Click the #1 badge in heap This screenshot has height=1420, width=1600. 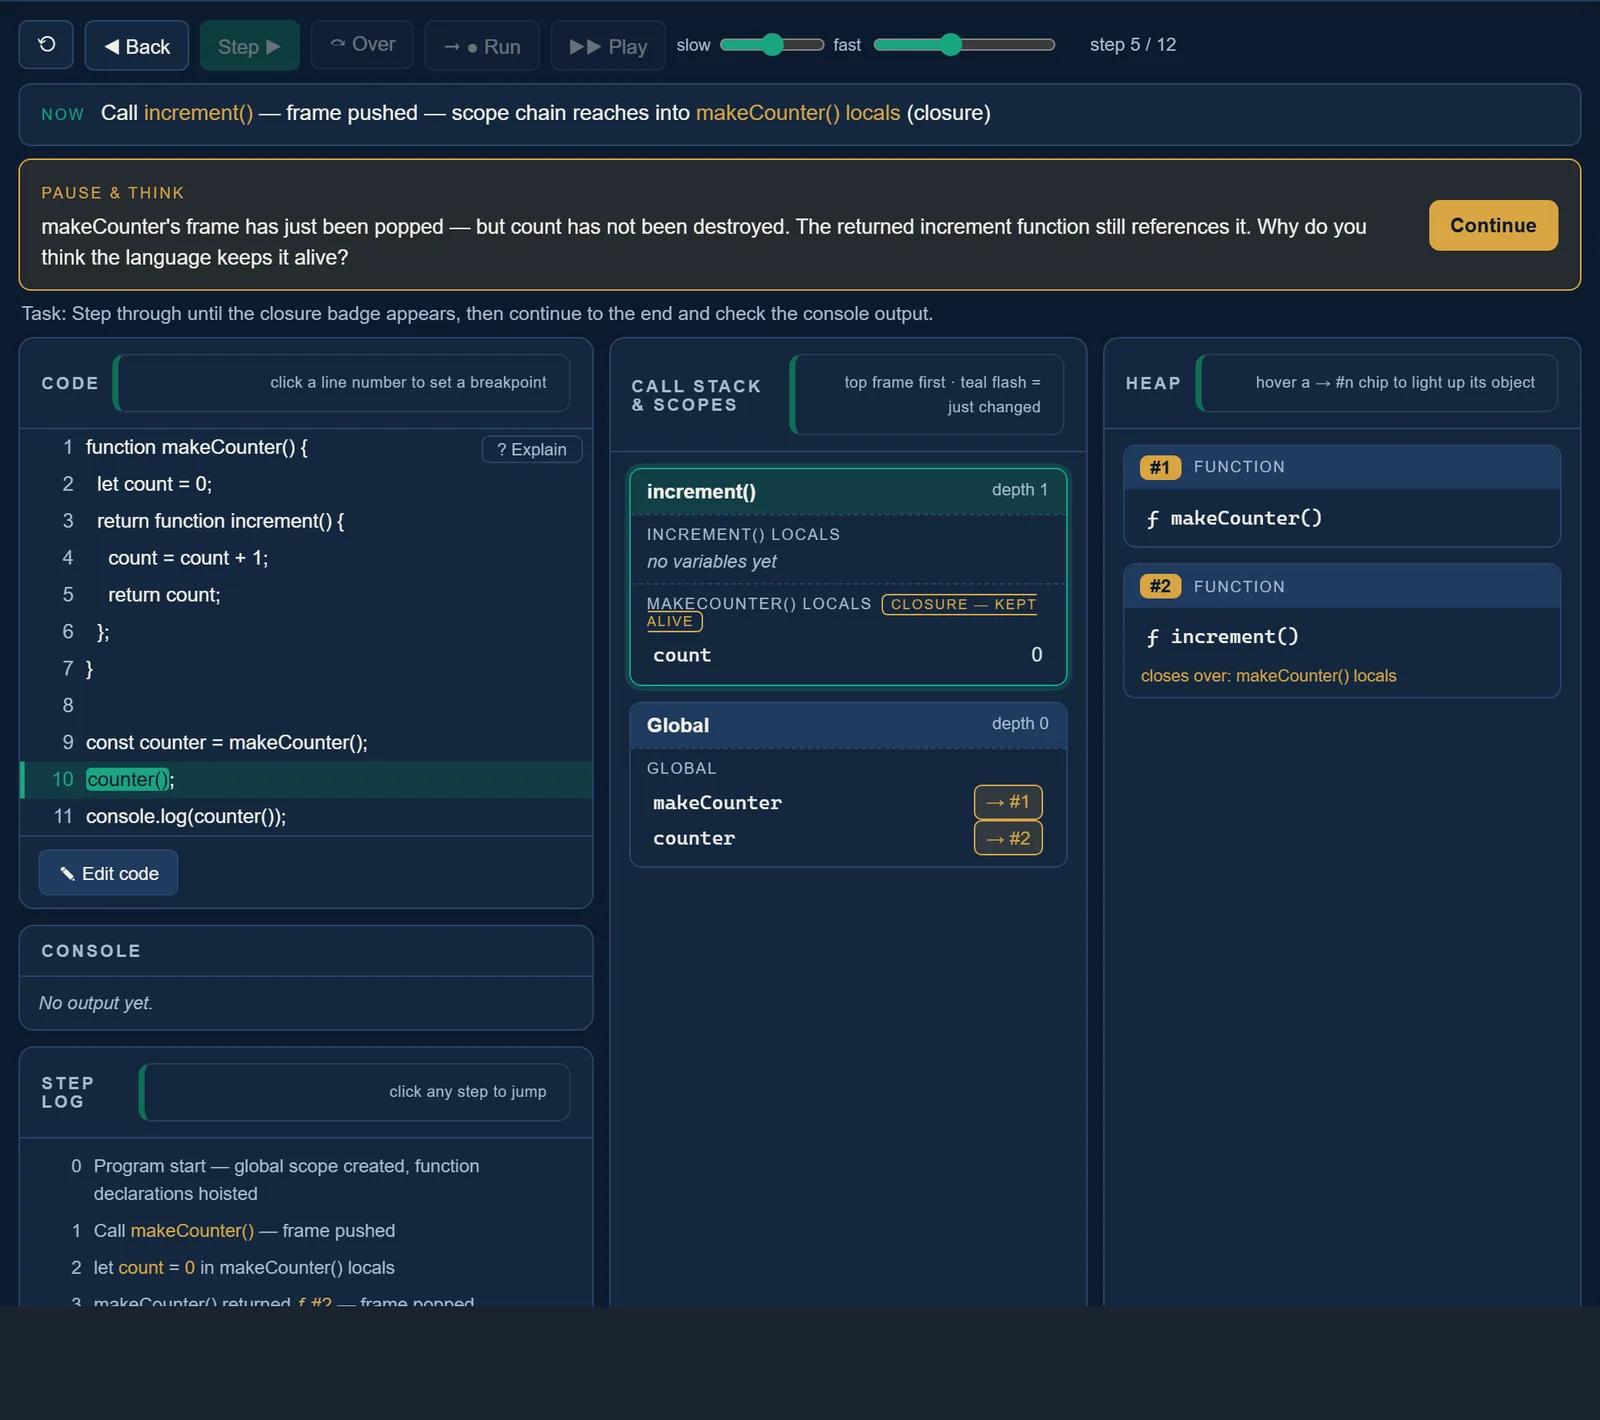tap(1160, 467)
